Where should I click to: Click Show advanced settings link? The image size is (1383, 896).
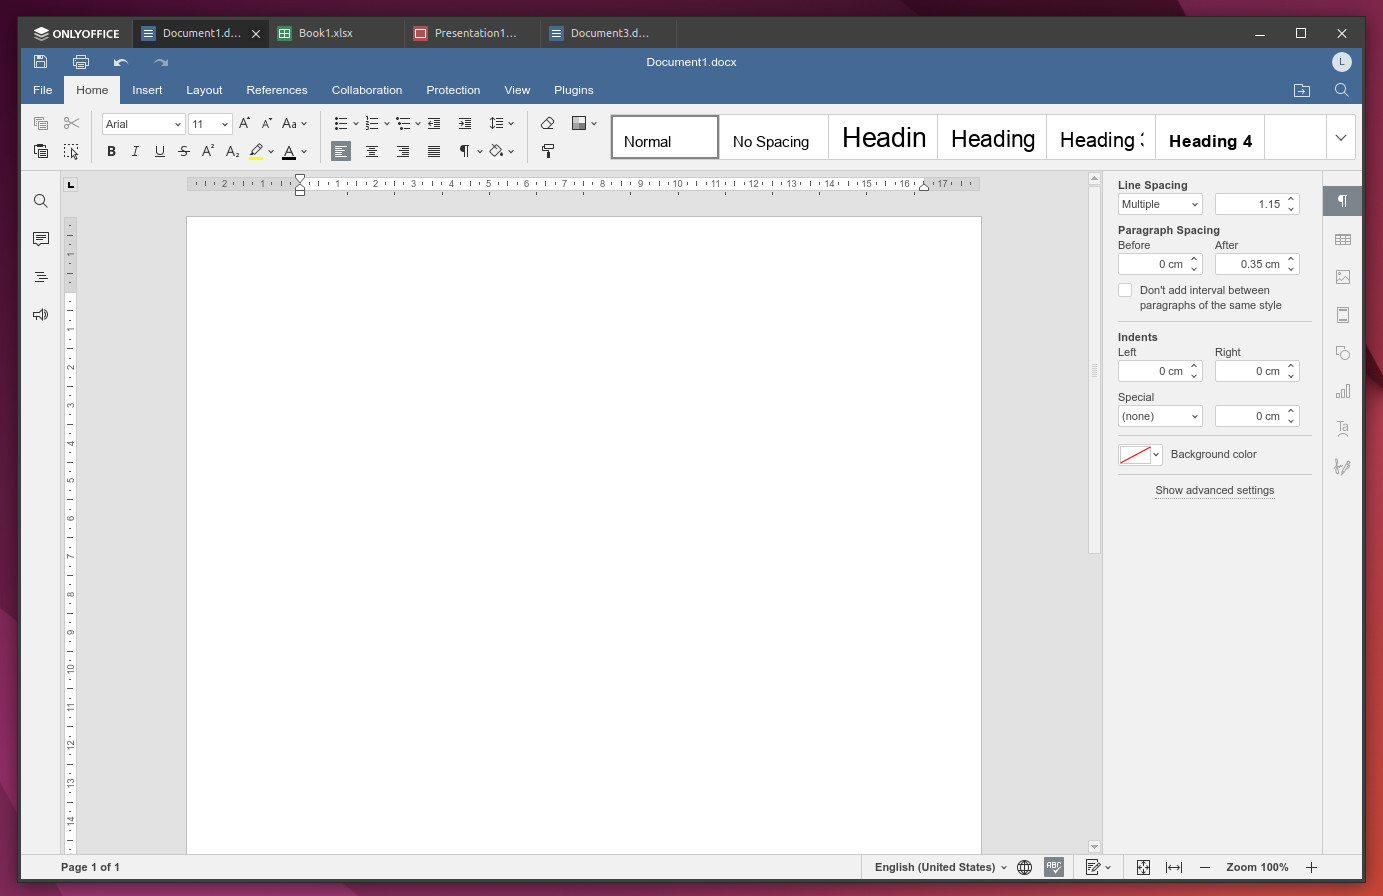pos(1215,490)
